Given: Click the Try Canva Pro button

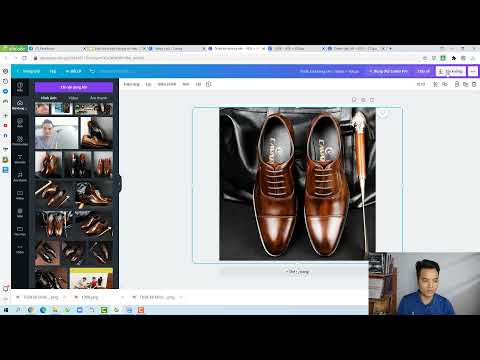Looking at the screenshot, I should pyautogui.click(x=388, y=71).
